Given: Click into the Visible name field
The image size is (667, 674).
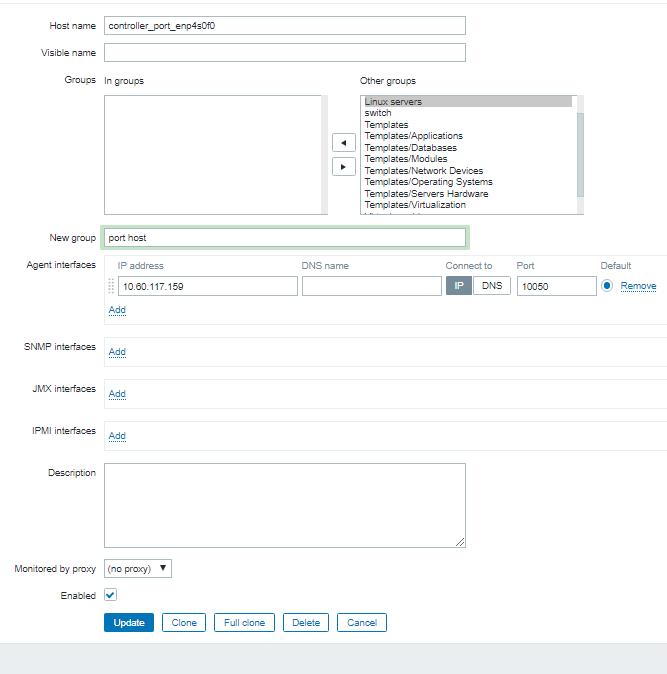Looking at the screenshot, I should point(284,52).
